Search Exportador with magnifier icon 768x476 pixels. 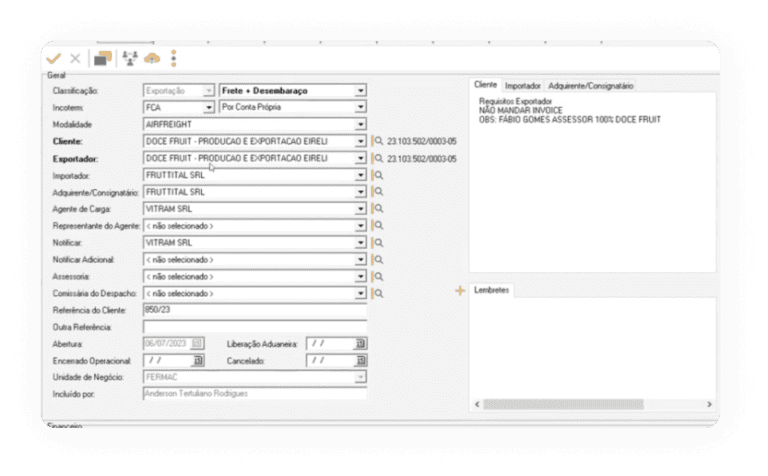pyautogui.click(x=378, y=159)
